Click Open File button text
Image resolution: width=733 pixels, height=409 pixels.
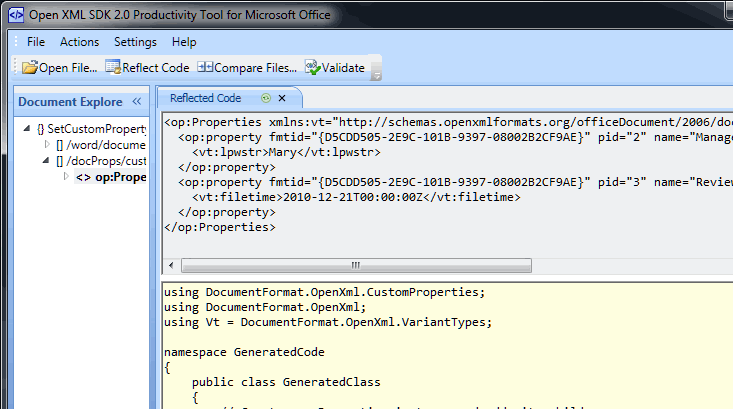pyautogui.click(x=68, y=68)
